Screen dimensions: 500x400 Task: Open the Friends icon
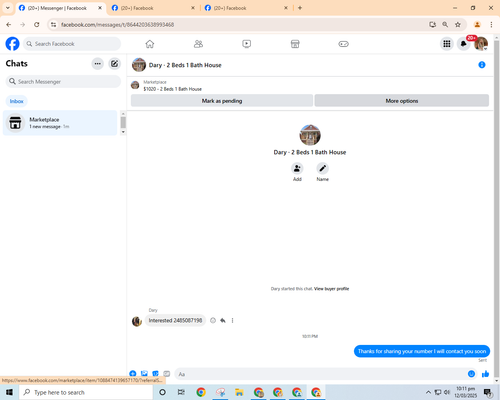pos(198,44)
